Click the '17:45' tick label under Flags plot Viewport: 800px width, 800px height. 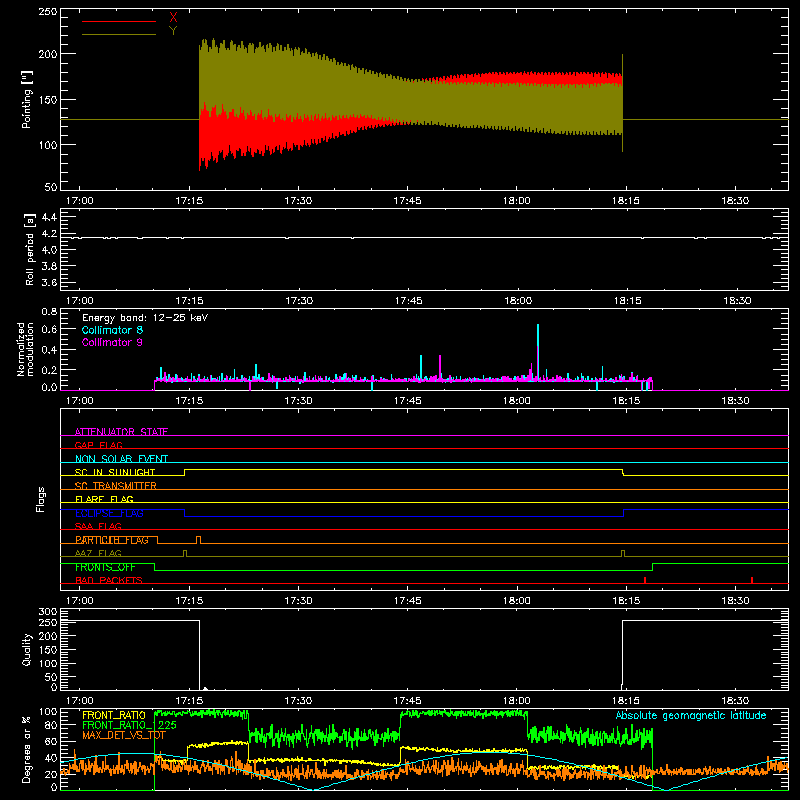point(407,601)
